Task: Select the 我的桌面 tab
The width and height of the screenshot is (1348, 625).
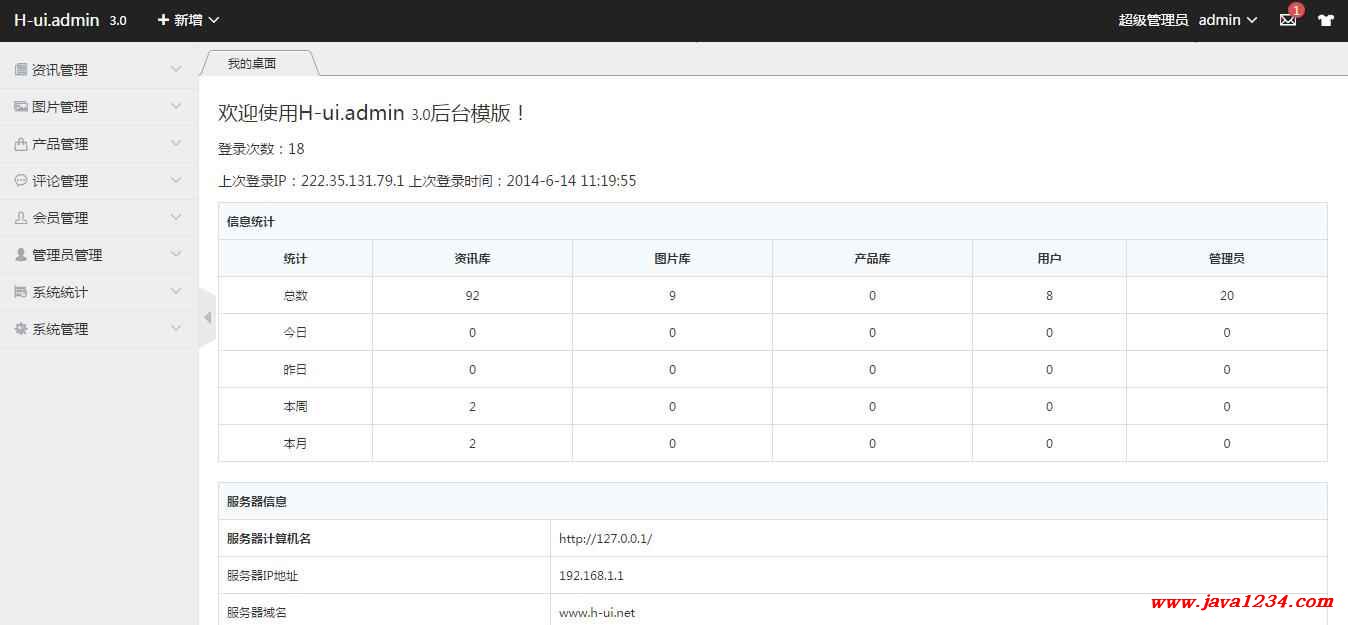Action: 252,63
